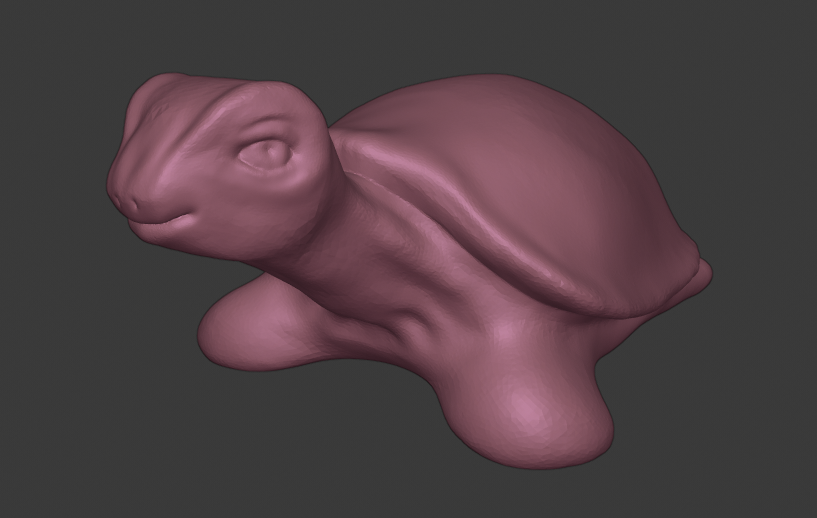The image size is (817, 518).
Task: Click the turtle's mouth line
Action: click(160, 220)
